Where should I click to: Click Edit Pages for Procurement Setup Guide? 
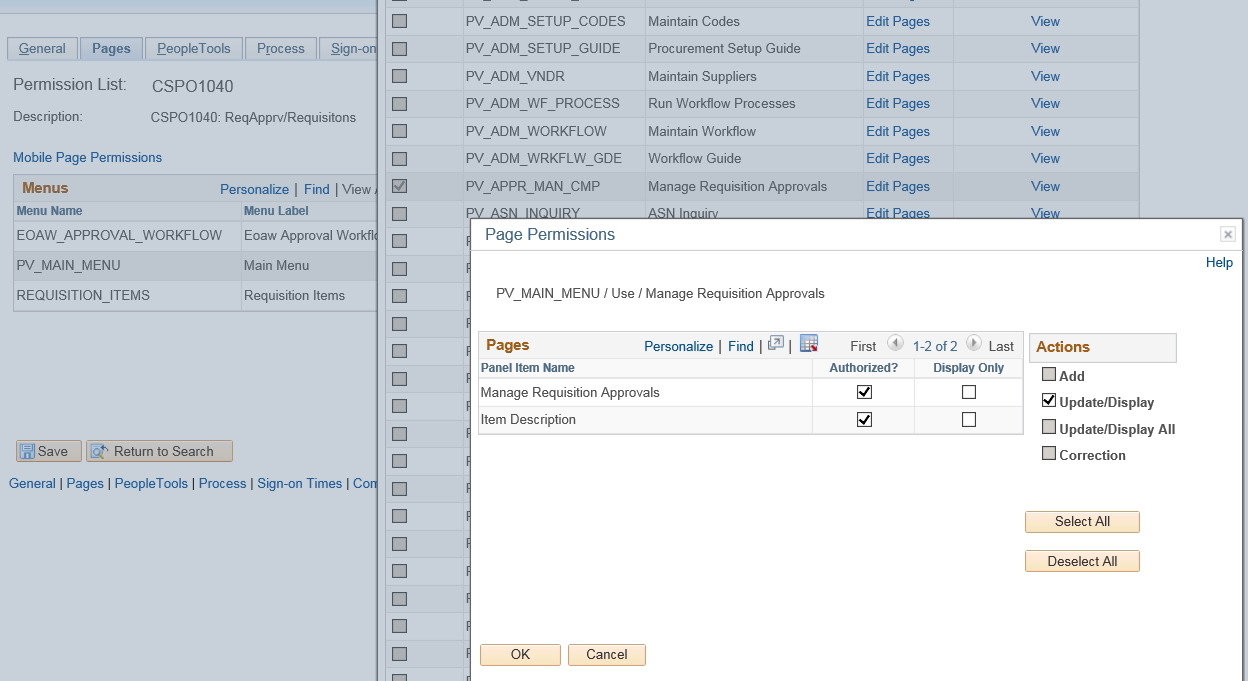898,48
